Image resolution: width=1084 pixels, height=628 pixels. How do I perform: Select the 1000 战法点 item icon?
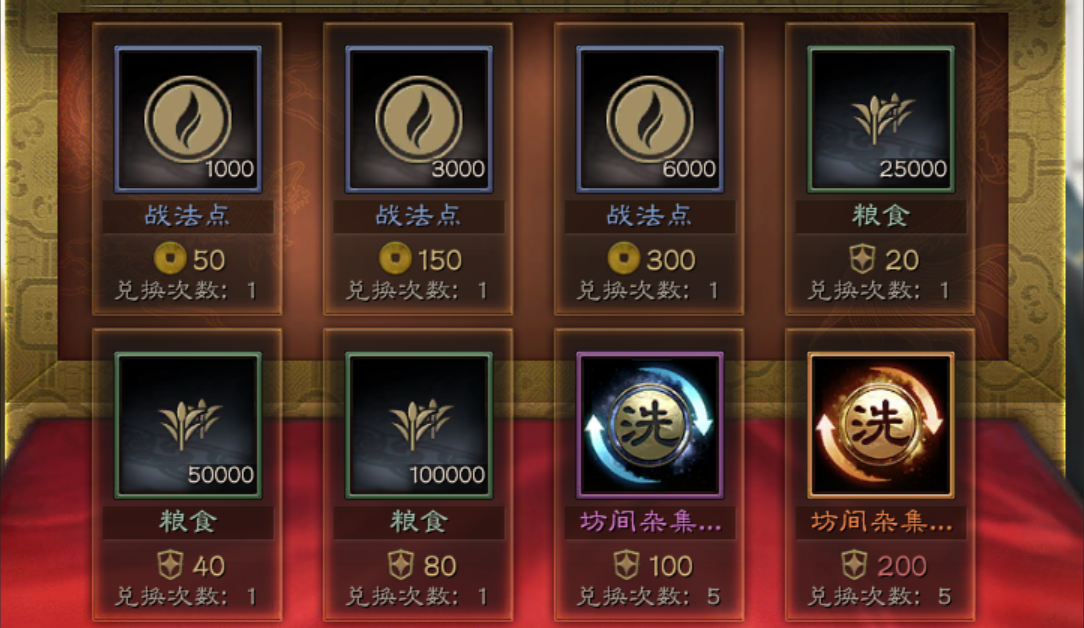coord(187,119)
